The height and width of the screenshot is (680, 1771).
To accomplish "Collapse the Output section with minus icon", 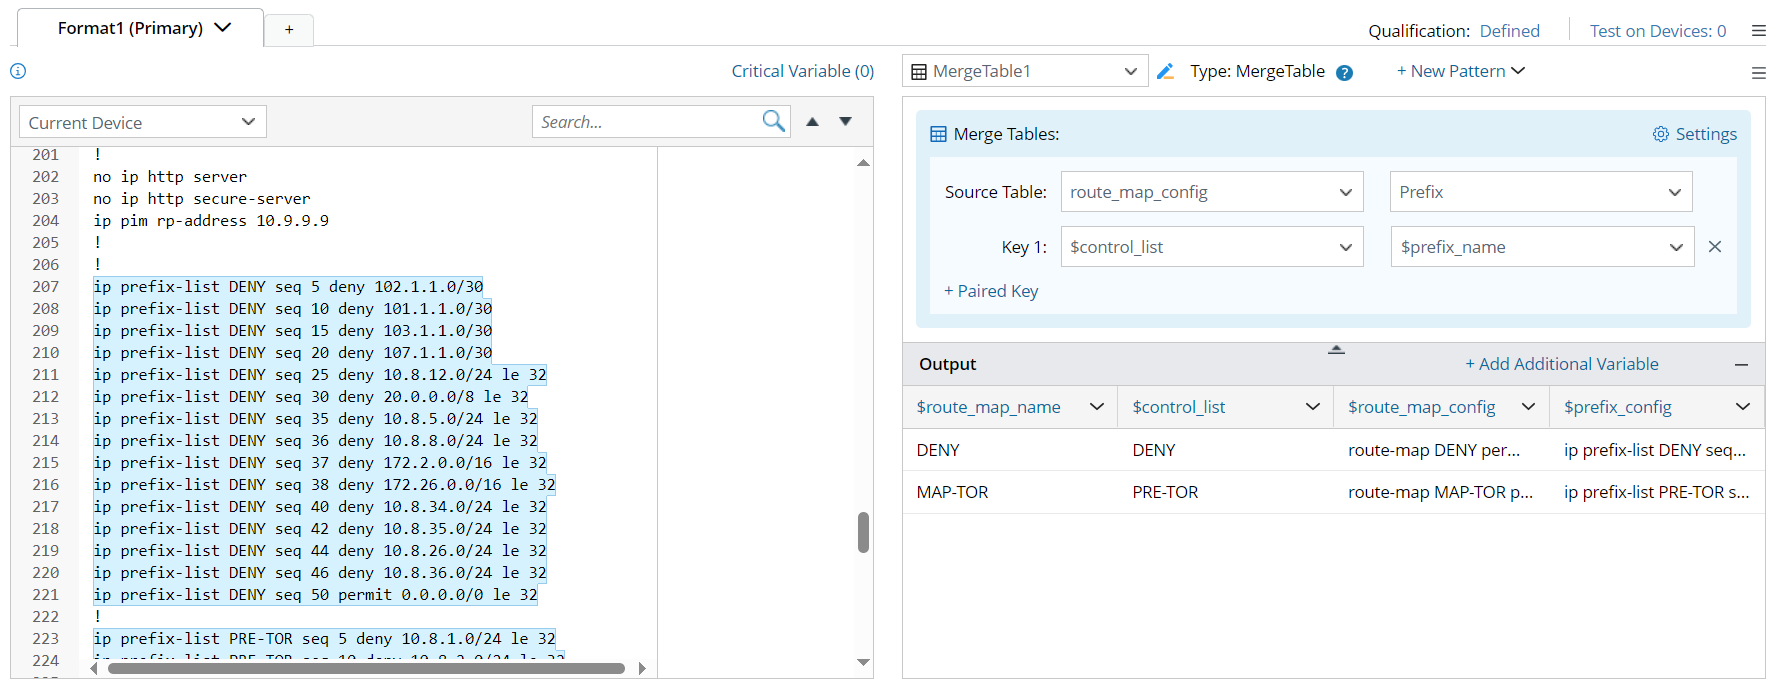I will tap(1741, 365).
